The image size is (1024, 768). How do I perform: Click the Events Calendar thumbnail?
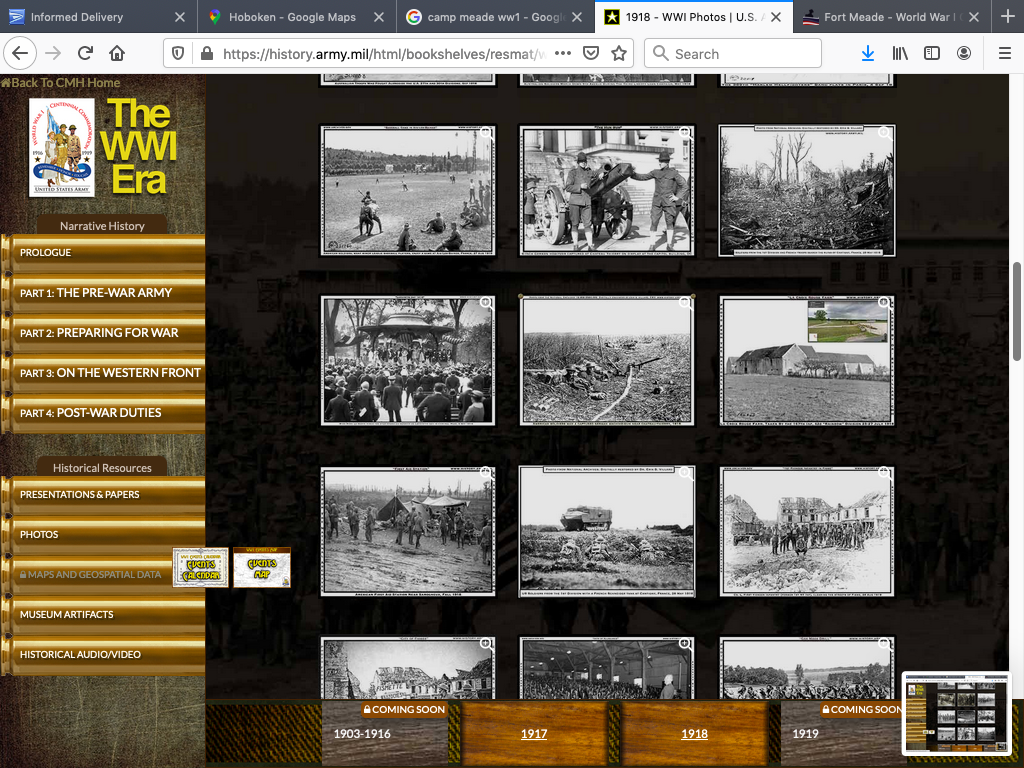[201, 568]
